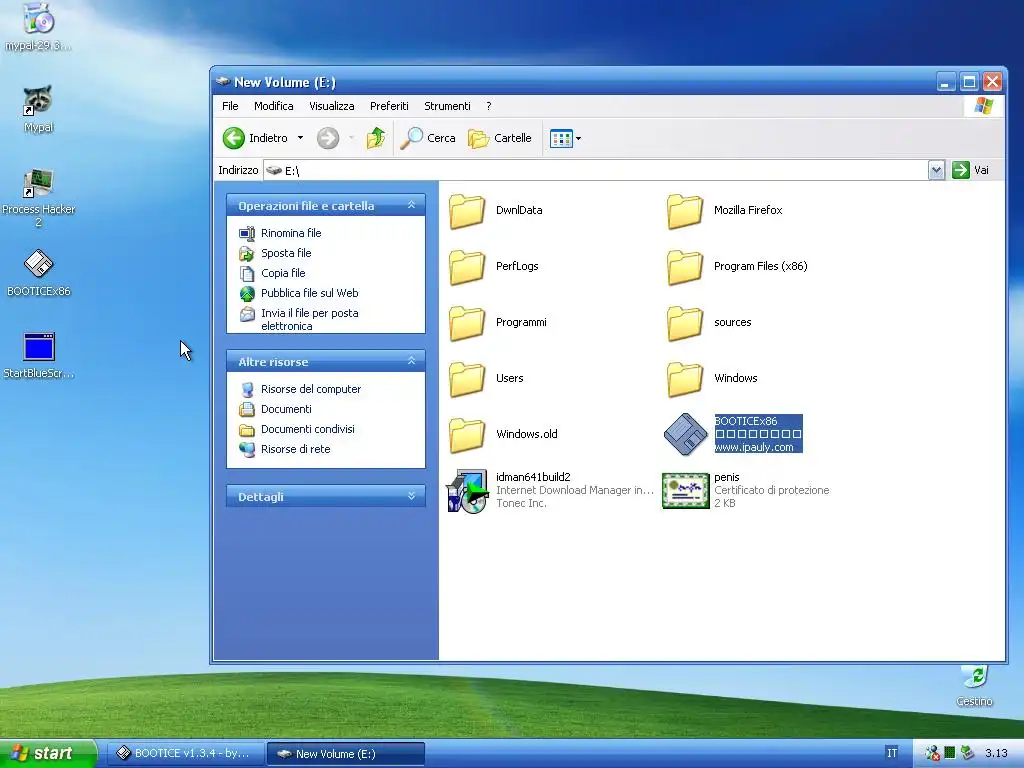
Task: Click Sposta file link
Action: pos(286,253)
